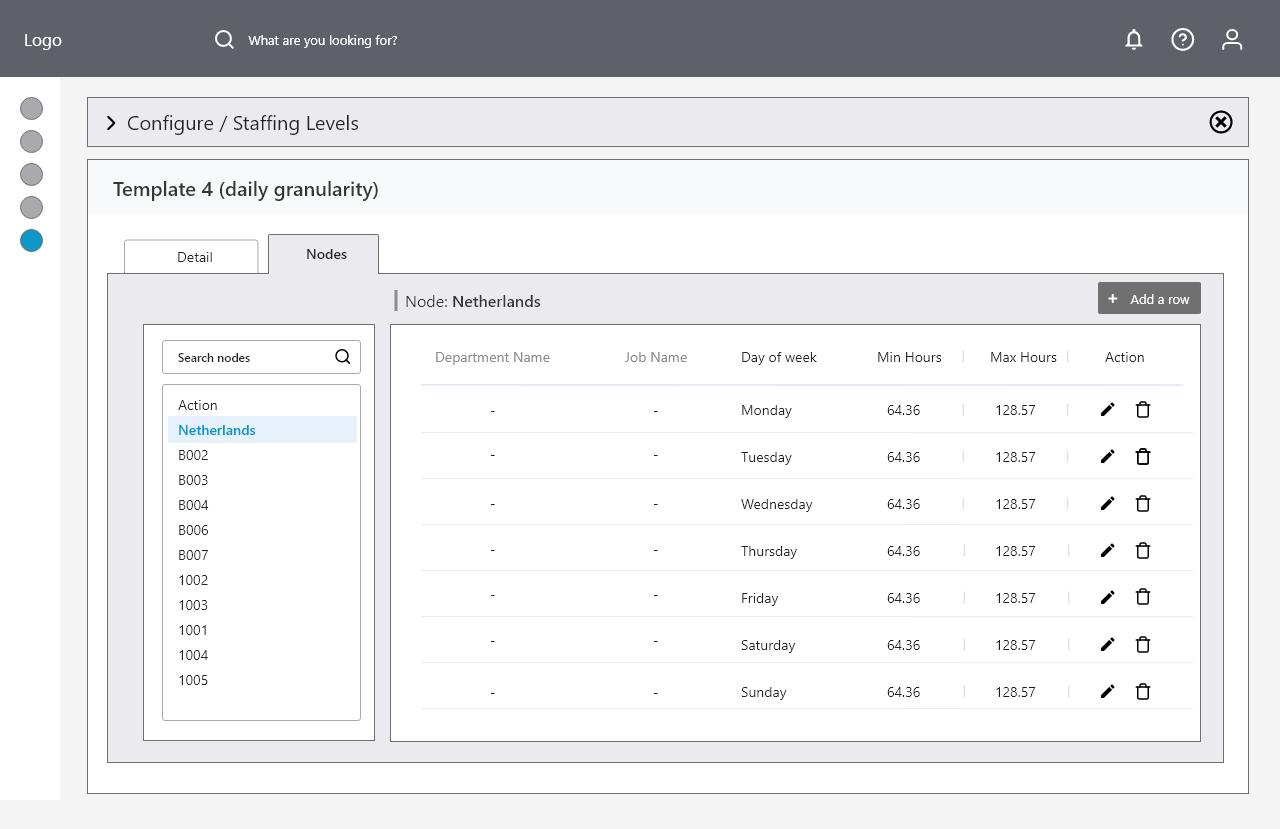The width and height of the screenshot is (1280, 829).
Task: Delete the Thursday row
Action: click(1143, 551)
